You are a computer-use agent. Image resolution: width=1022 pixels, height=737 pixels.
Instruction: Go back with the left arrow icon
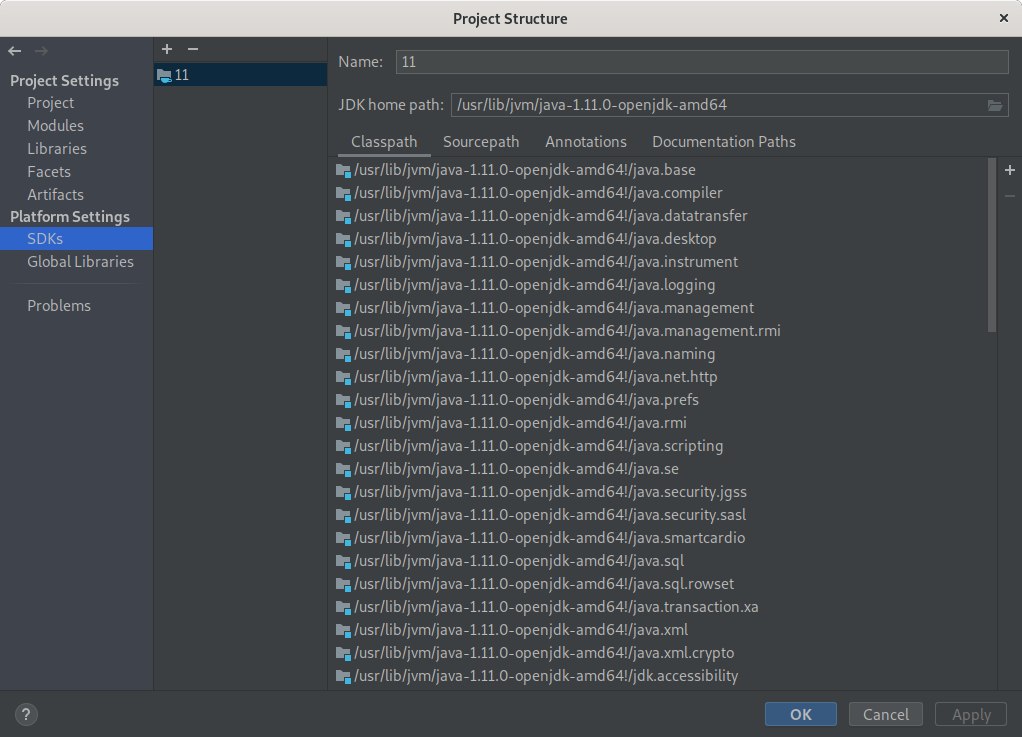point(14,51)
